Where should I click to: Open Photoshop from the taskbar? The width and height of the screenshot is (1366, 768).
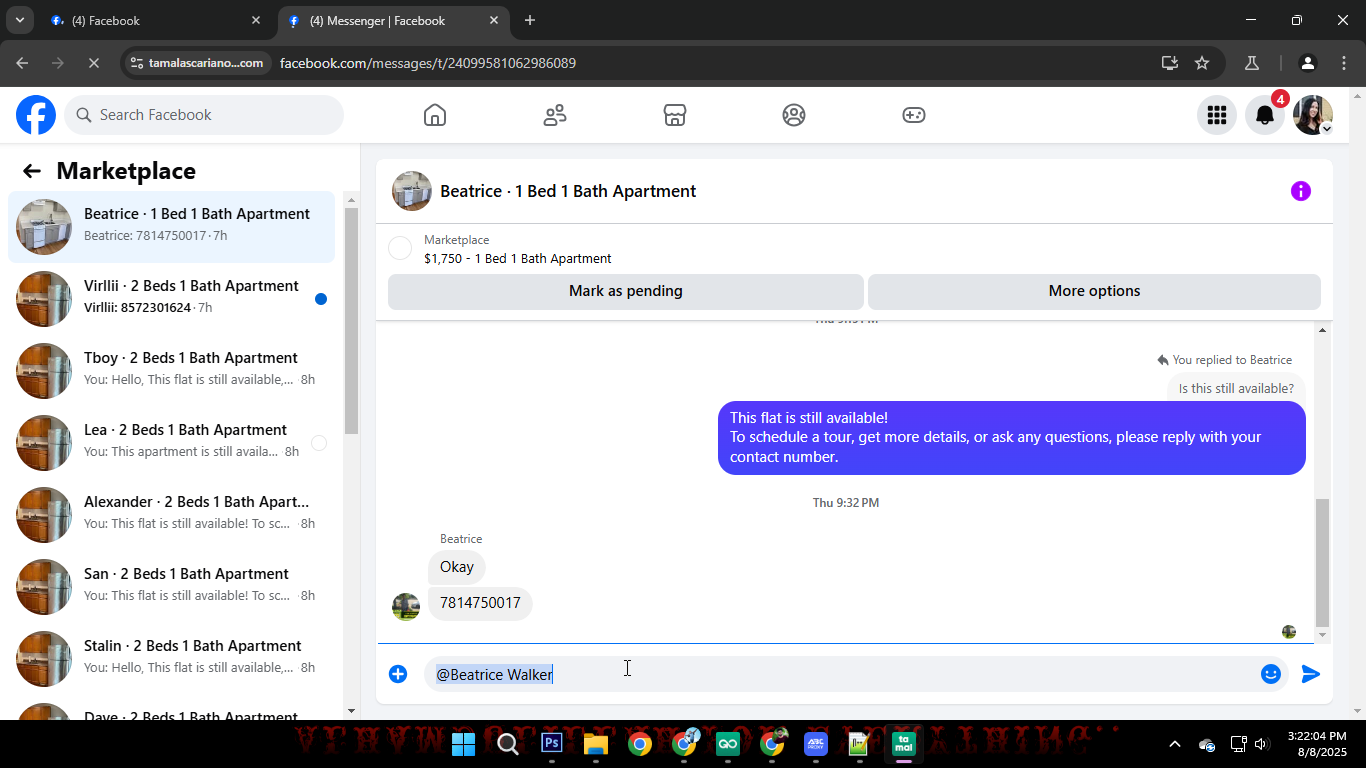point(552,743)
